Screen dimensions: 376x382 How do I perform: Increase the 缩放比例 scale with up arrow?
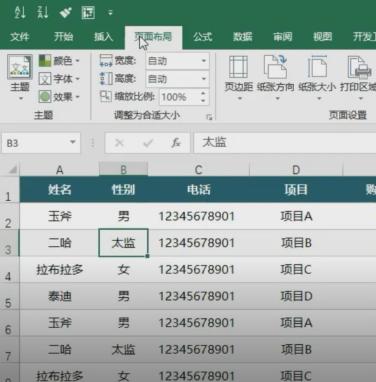(203, 93)
